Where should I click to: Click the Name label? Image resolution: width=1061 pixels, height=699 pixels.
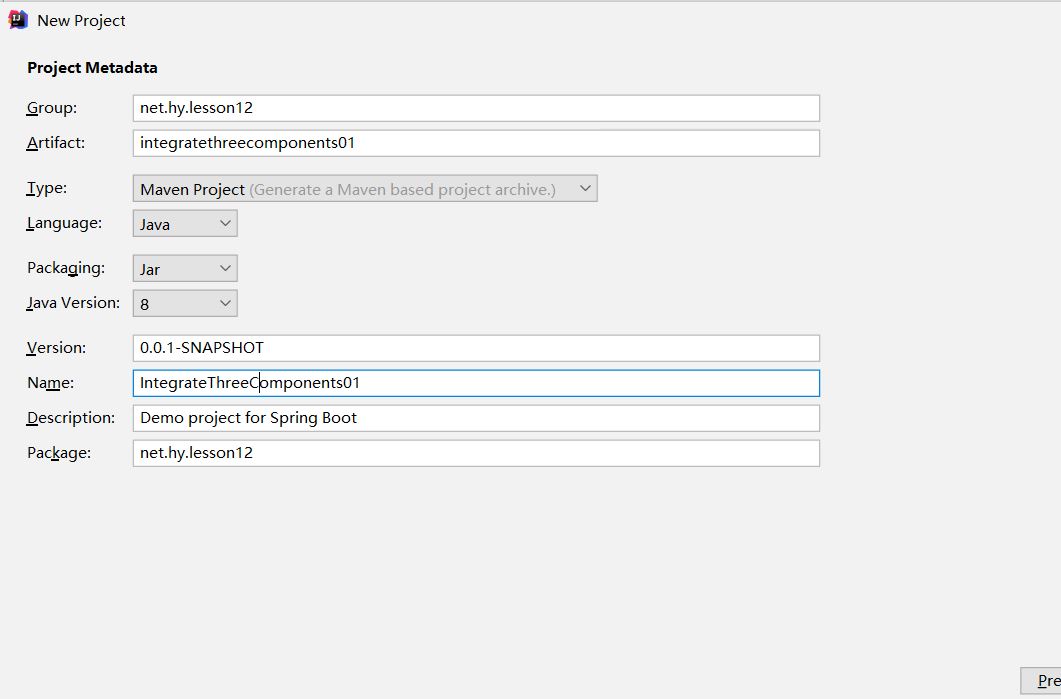50,383
